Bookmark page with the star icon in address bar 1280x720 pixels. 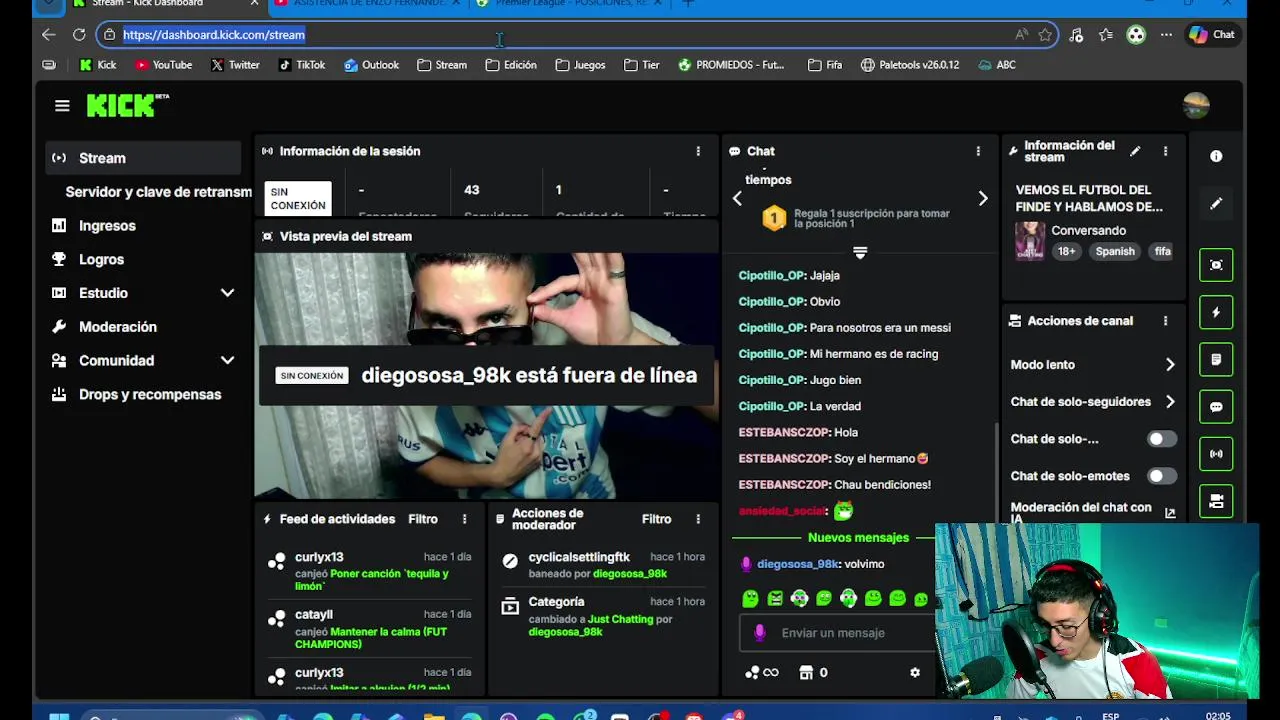1045,34
